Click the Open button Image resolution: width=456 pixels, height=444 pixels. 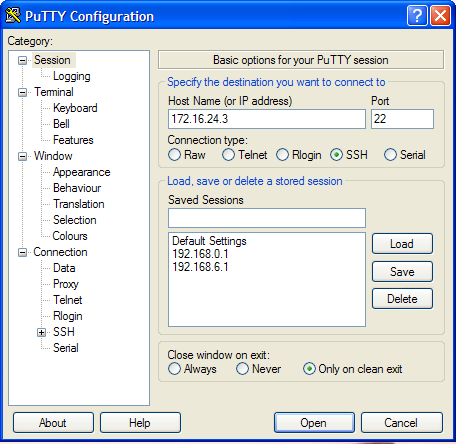pyautogui.click(x=314, y=423)
